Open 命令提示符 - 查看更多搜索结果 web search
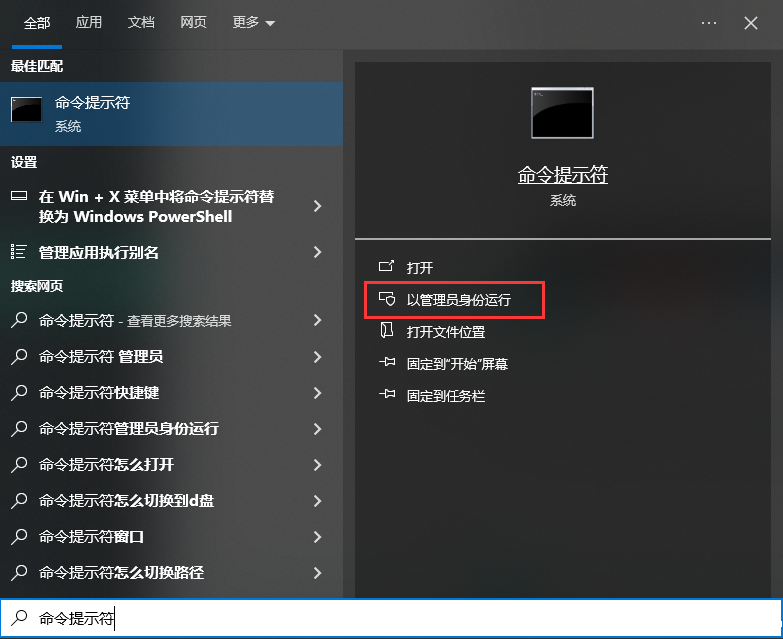Screen dimensions: 783x639 coord(171,320)
